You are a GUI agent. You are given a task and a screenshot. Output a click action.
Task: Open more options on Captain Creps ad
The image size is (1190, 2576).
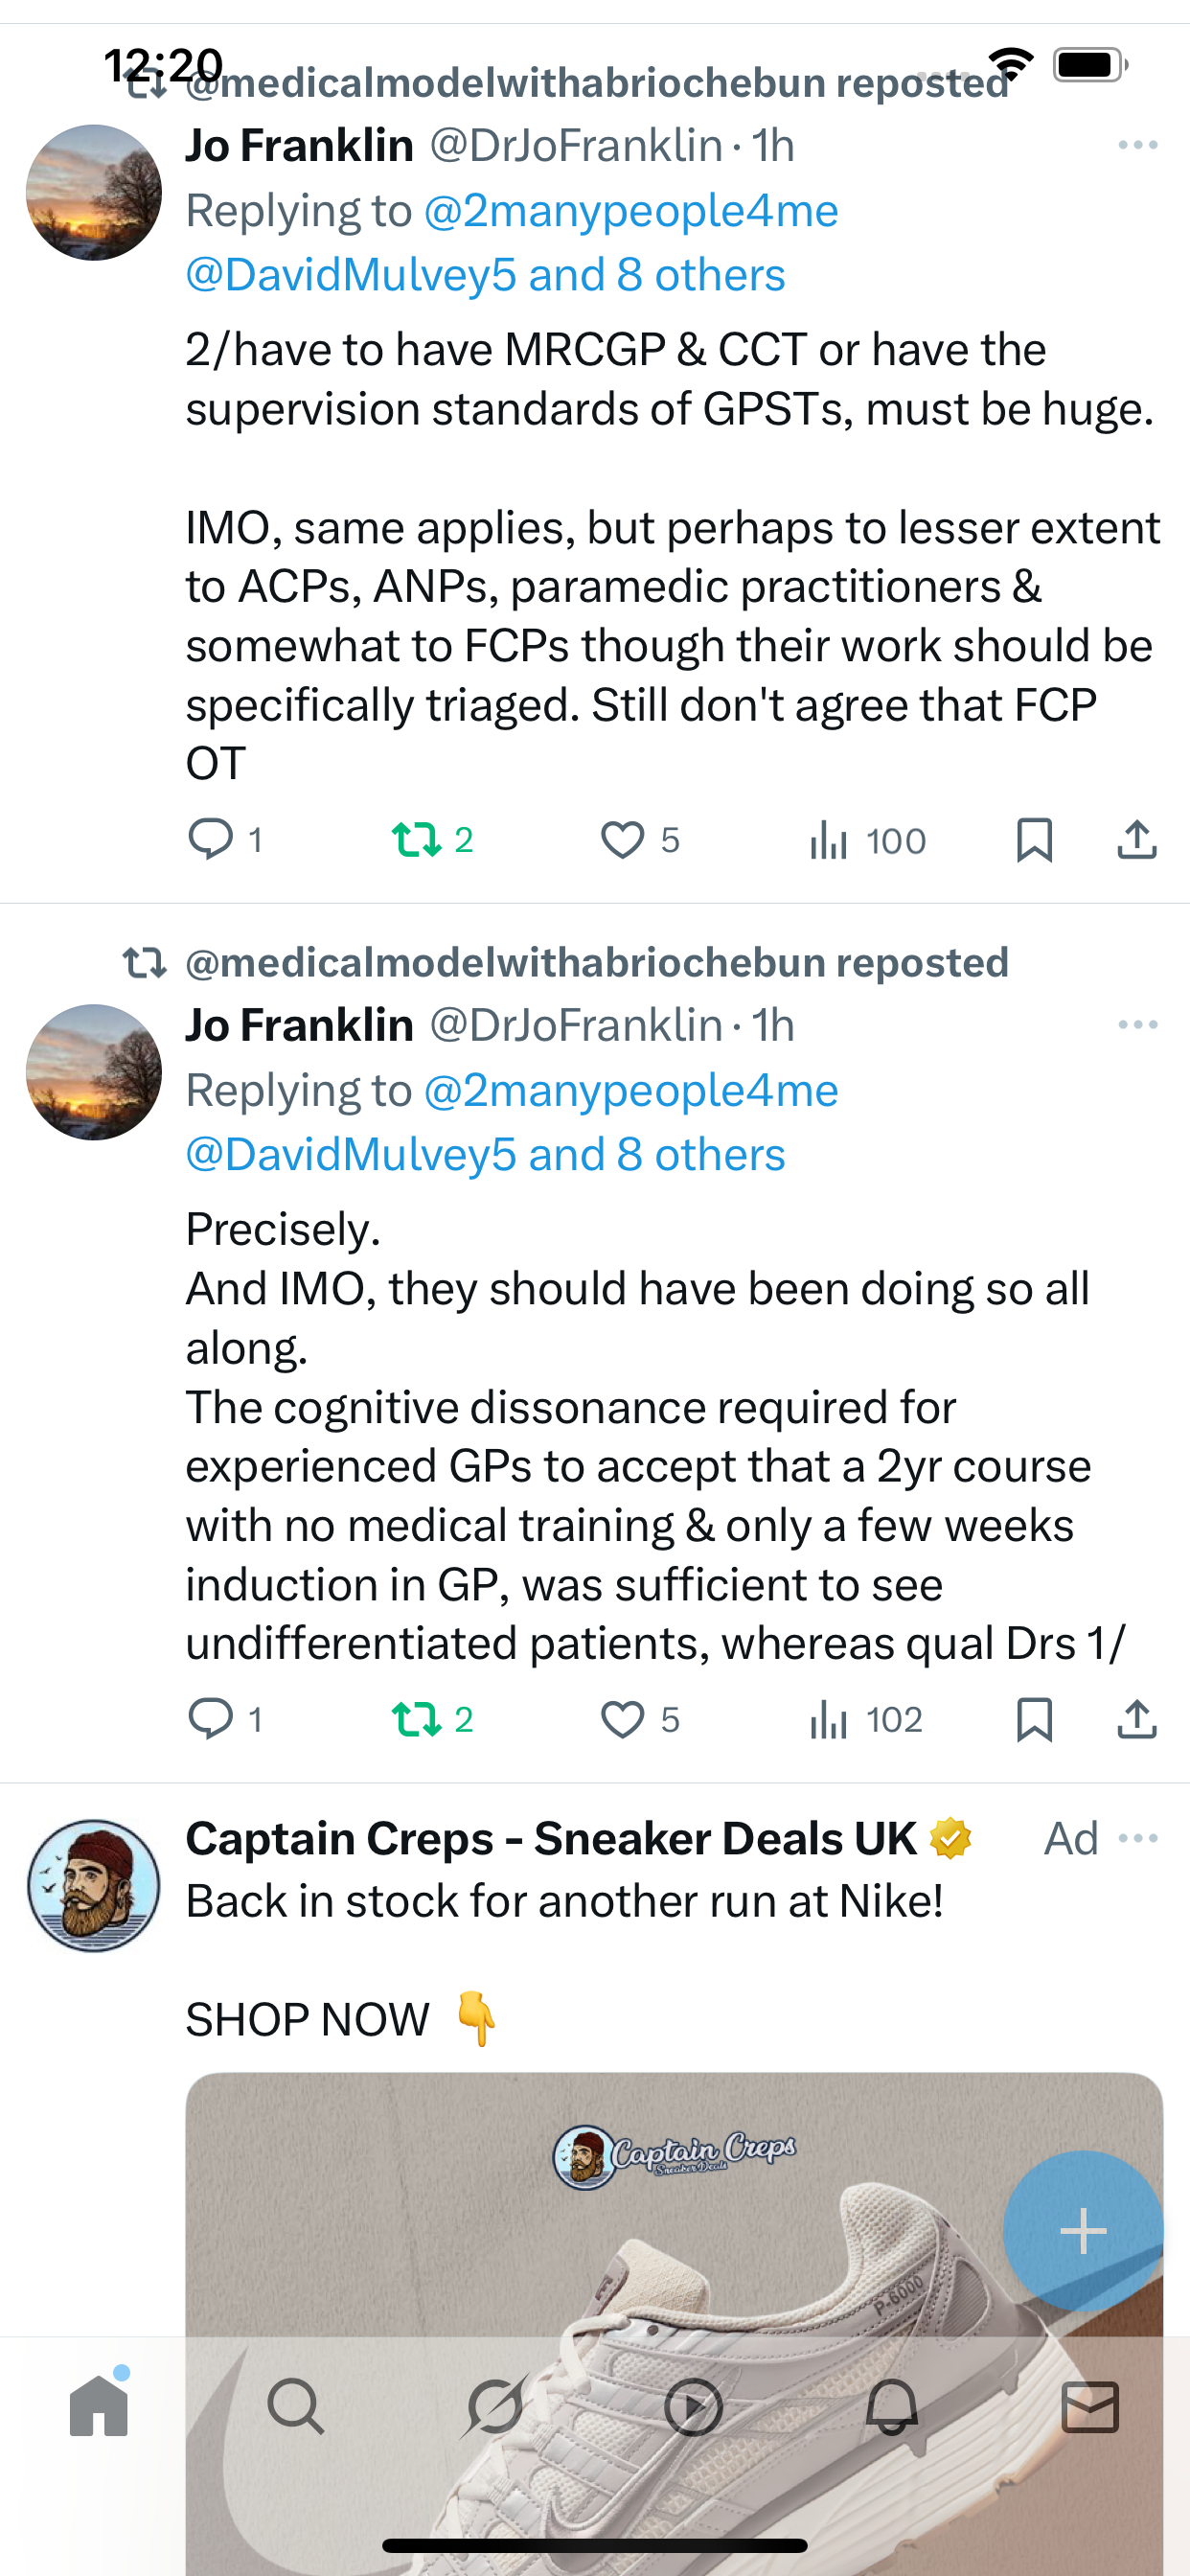coord(1138,1838)
